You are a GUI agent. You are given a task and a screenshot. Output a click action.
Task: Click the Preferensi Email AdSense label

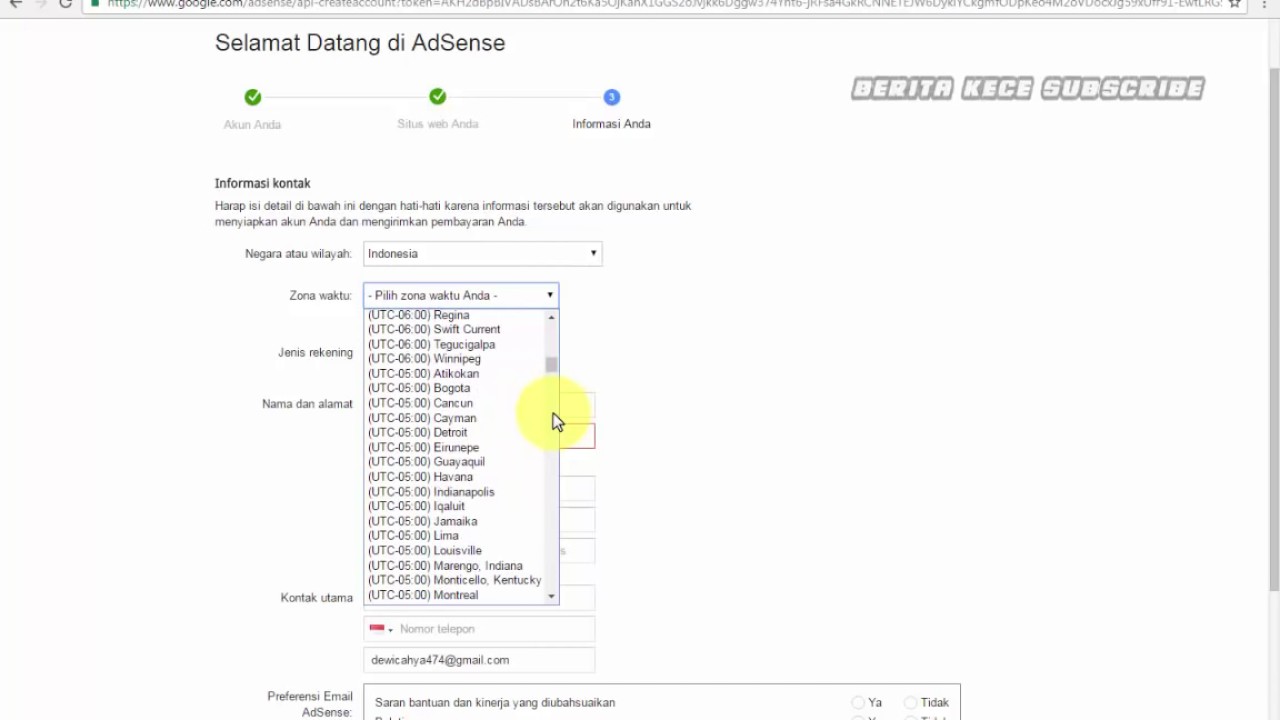point(310,704)
